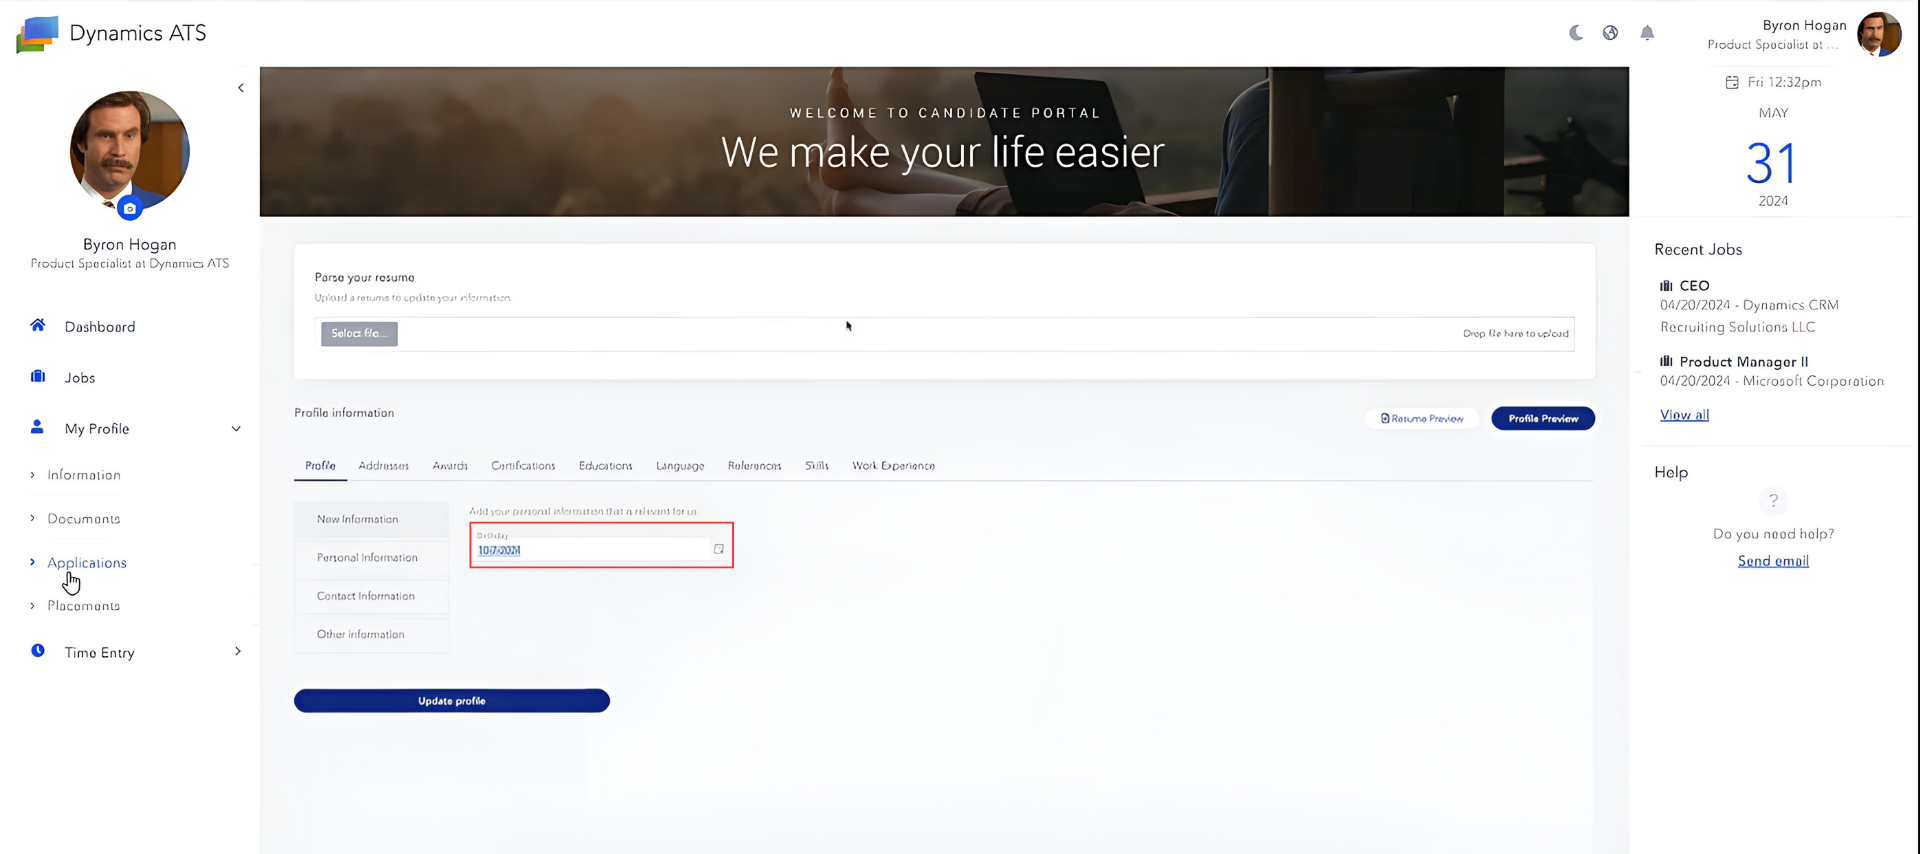1920x854 pixels.
Task: Click calendar icon beside Fri 12:32pm
Action: pyautogui.click(x=1732, y=82)
